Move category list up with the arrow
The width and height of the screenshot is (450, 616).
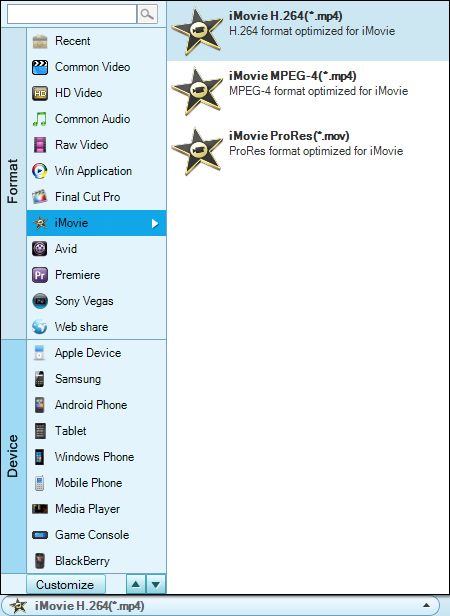(x=136, y=584)
